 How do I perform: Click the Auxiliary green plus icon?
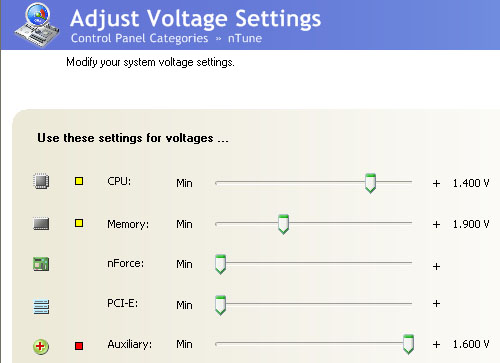click(x=41, y=347)
